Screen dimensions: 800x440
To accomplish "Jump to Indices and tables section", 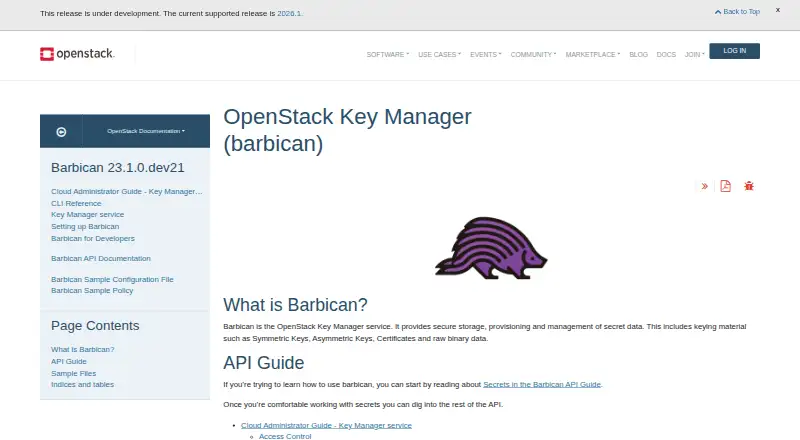I will 82,384.
